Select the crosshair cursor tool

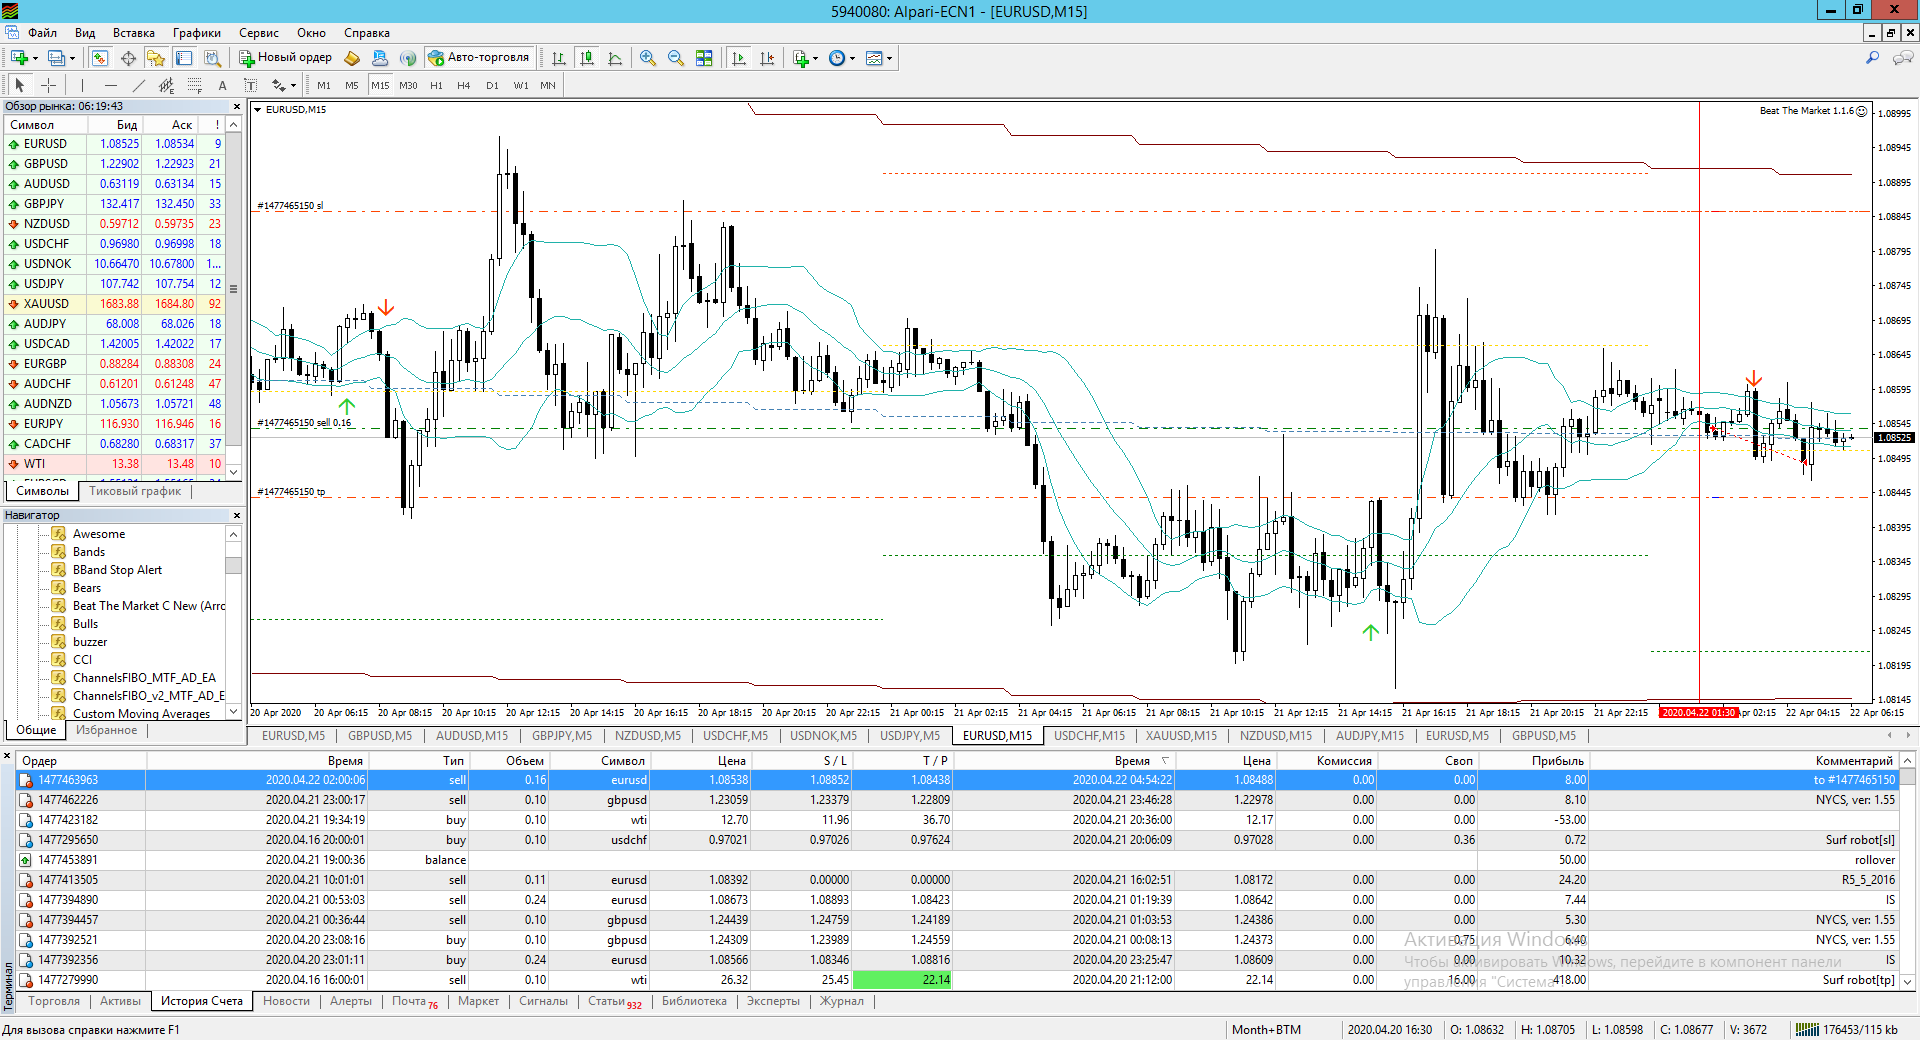[x=48, y=85]
